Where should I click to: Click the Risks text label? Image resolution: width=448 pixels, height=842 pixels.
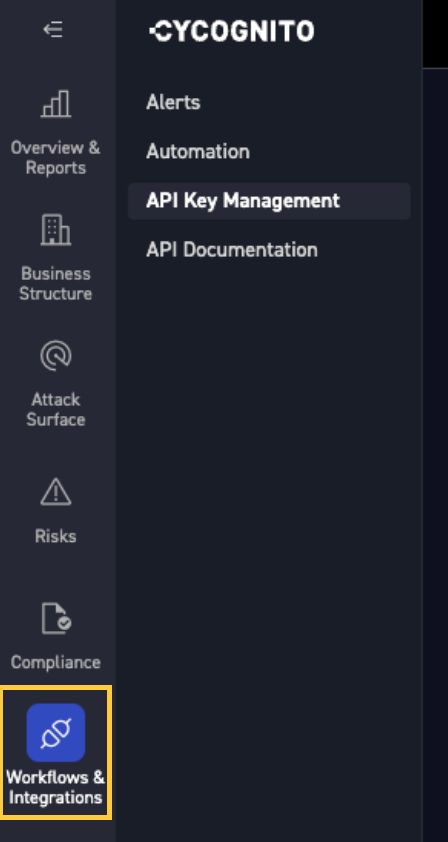(x=56, y=536)
